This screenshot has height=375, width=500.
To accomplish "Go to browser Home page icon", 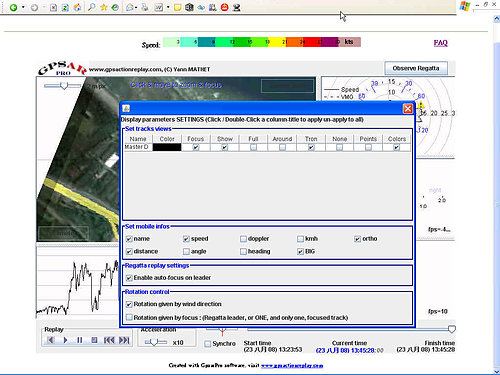I will (x=77, y=7).
